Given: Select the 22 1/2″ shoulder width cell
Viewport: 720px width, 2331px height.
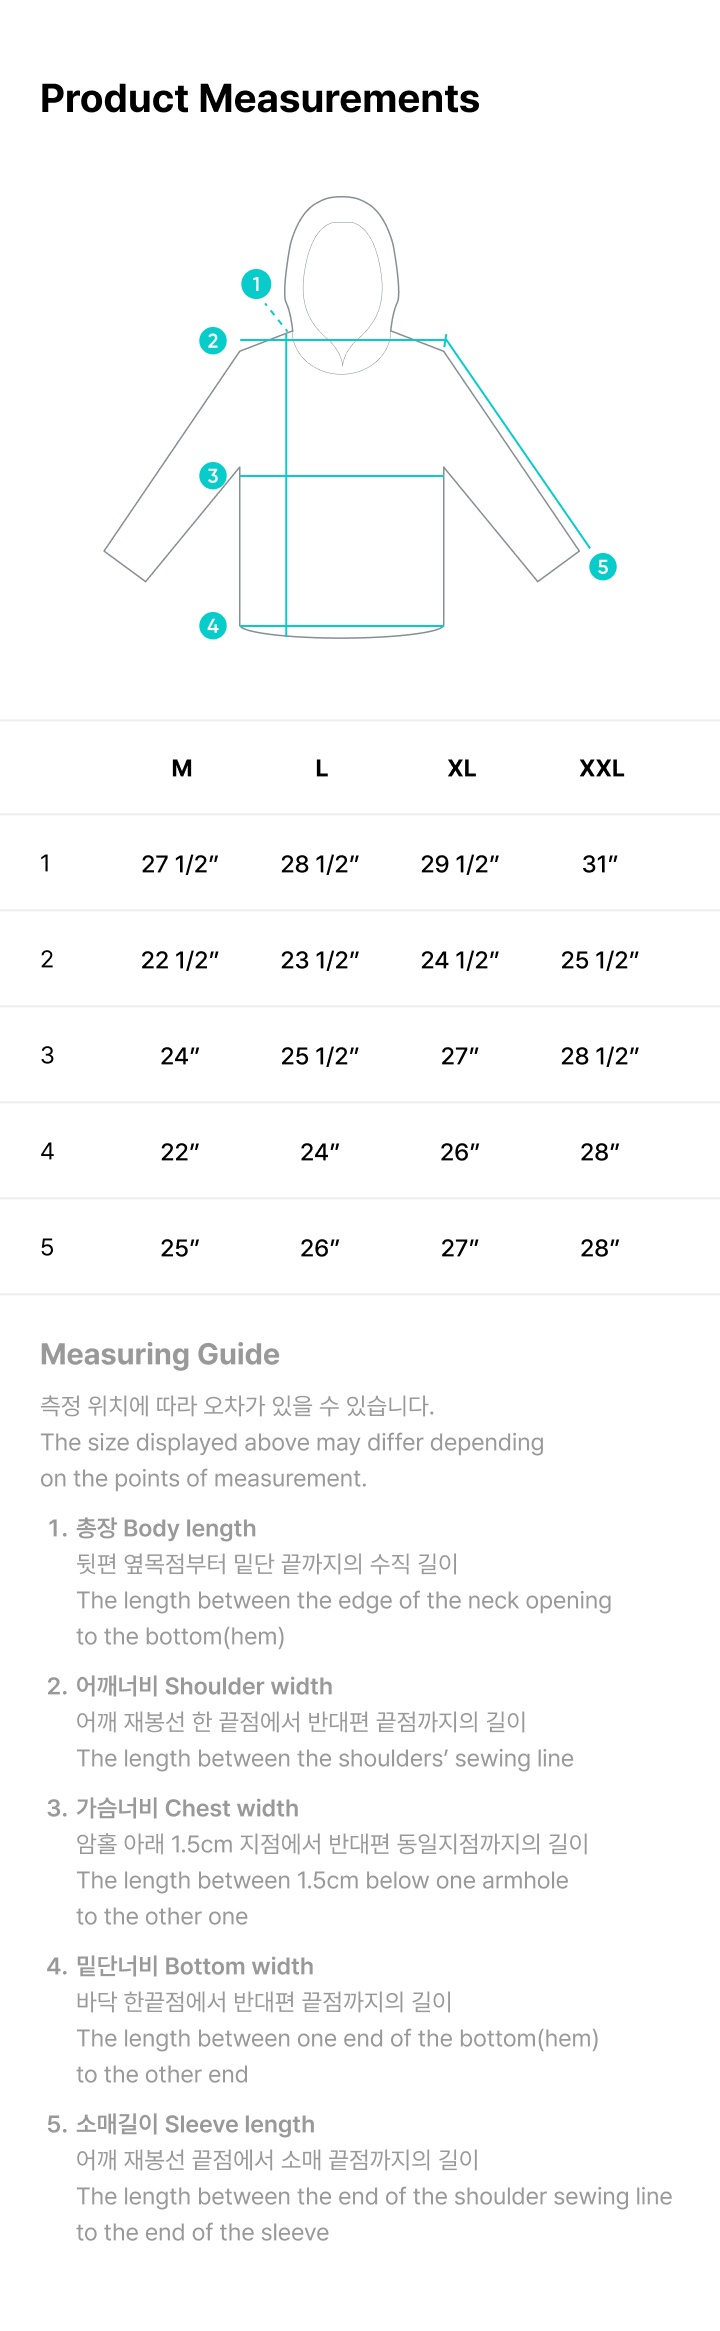Looking at the screenshot, I should click(x=180, y=960).
